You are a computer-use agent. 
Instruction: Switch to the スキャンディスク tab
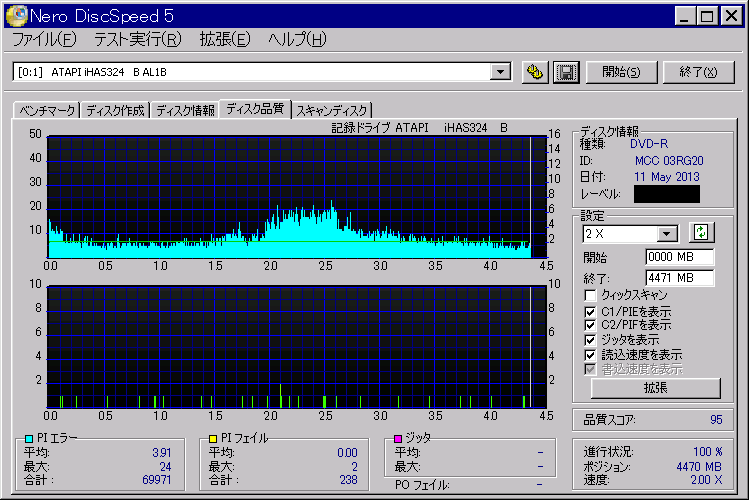(332, 111)
